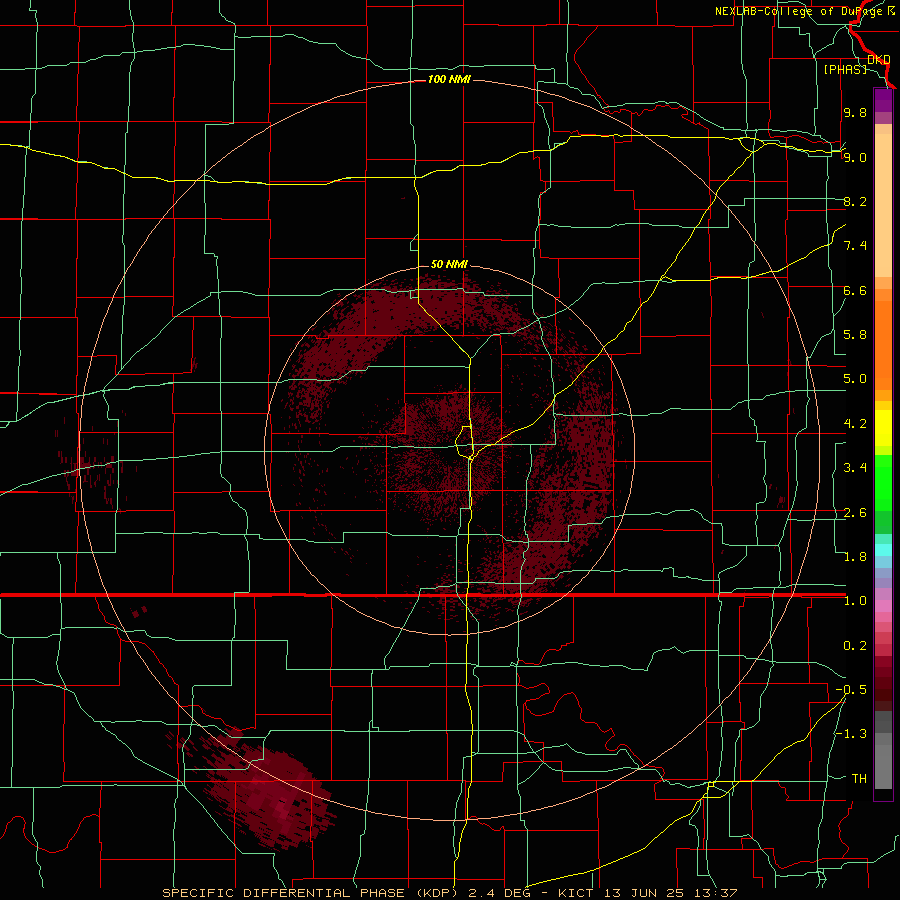The width and height of the screenshot is (900, 900).
Task: Click the KDP label above the color scale
Action: point(879,59)
